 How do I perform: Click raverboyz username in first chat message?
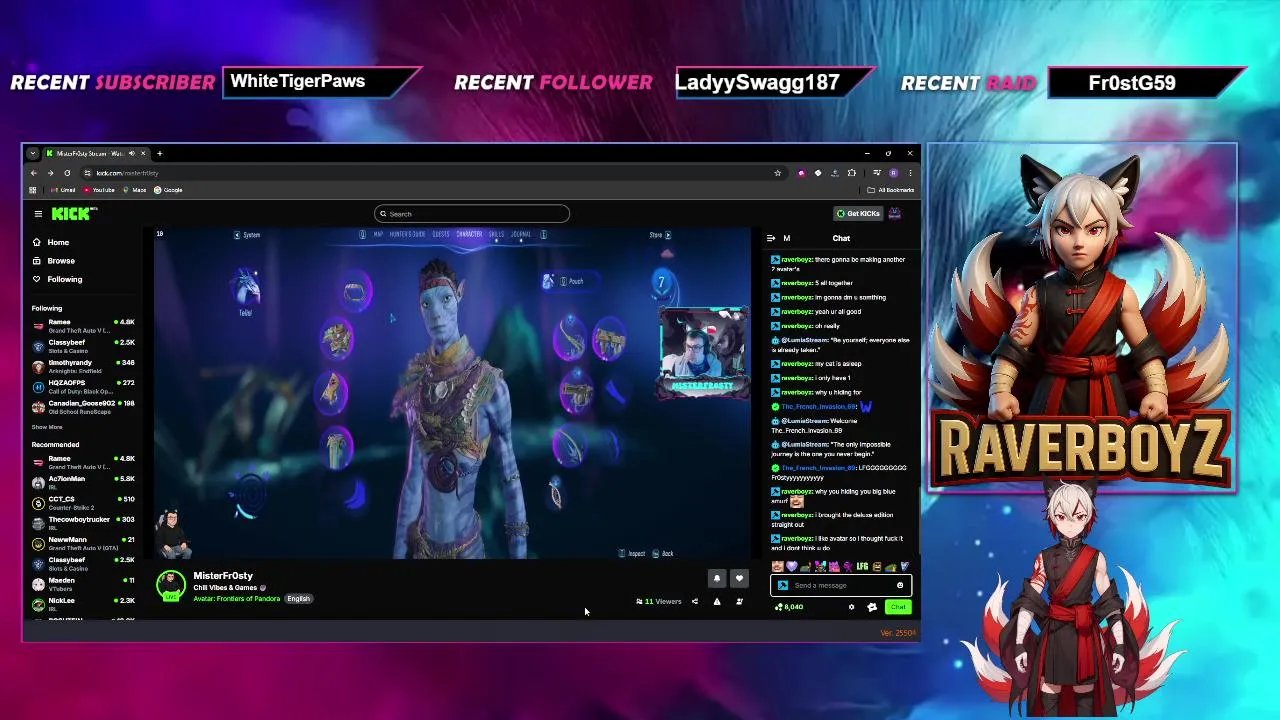click(x=796, y=260)
